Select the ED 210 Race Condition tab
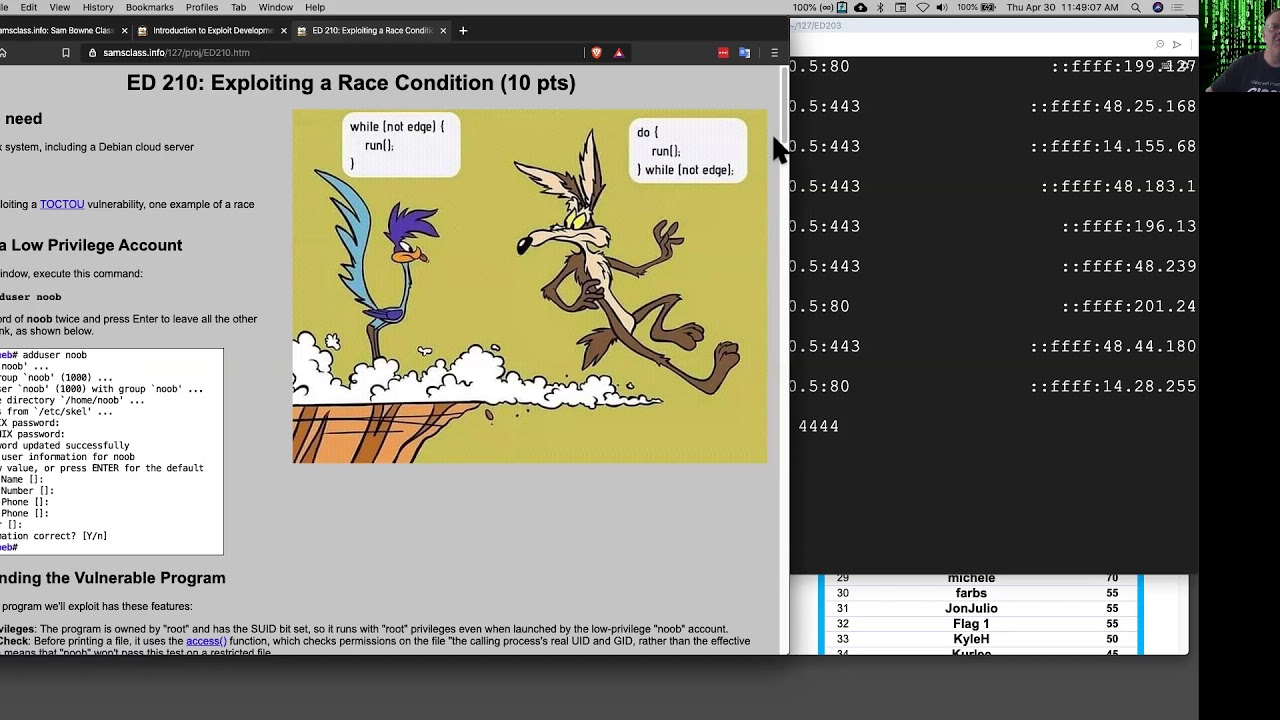1280x720 pixels. click(x=372, y=31)
